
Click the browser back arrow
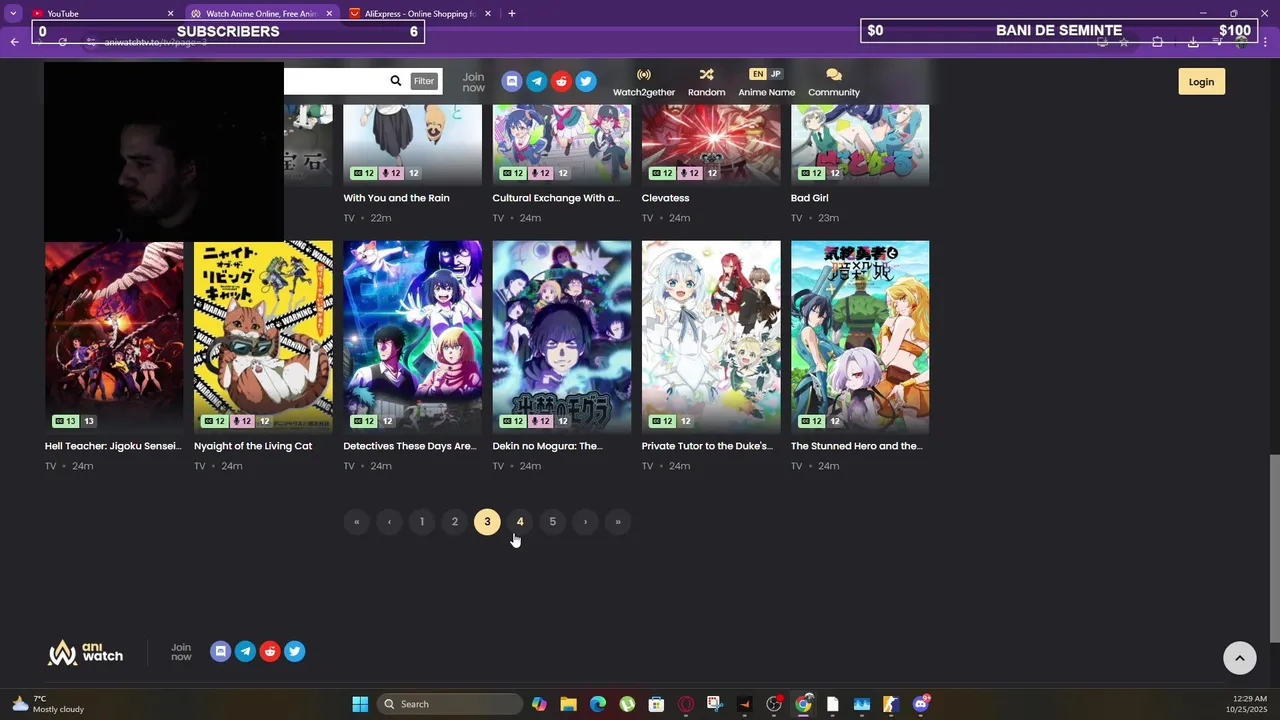point(14,42)
